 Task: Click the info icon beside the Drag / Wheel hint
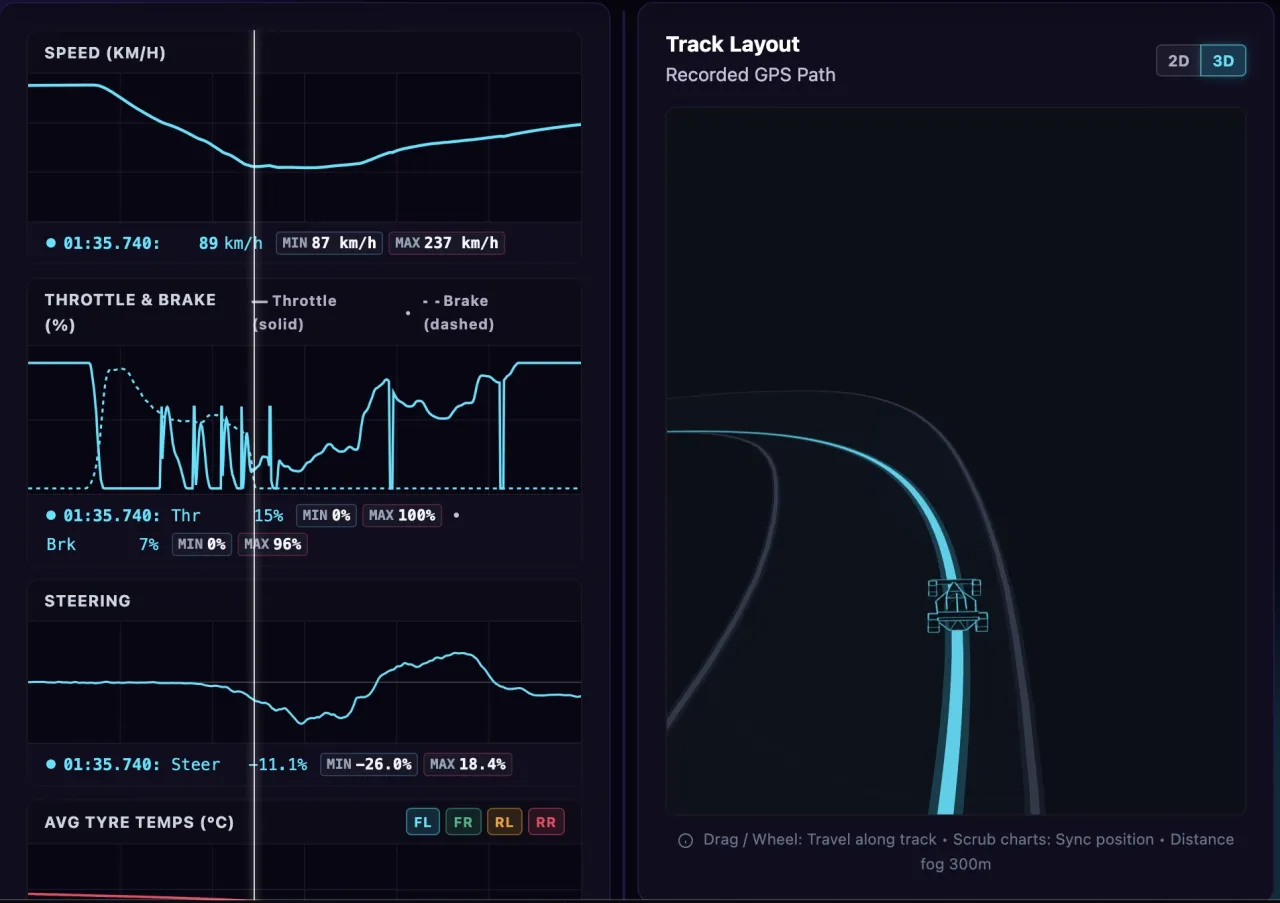click(x=685, y=840)
